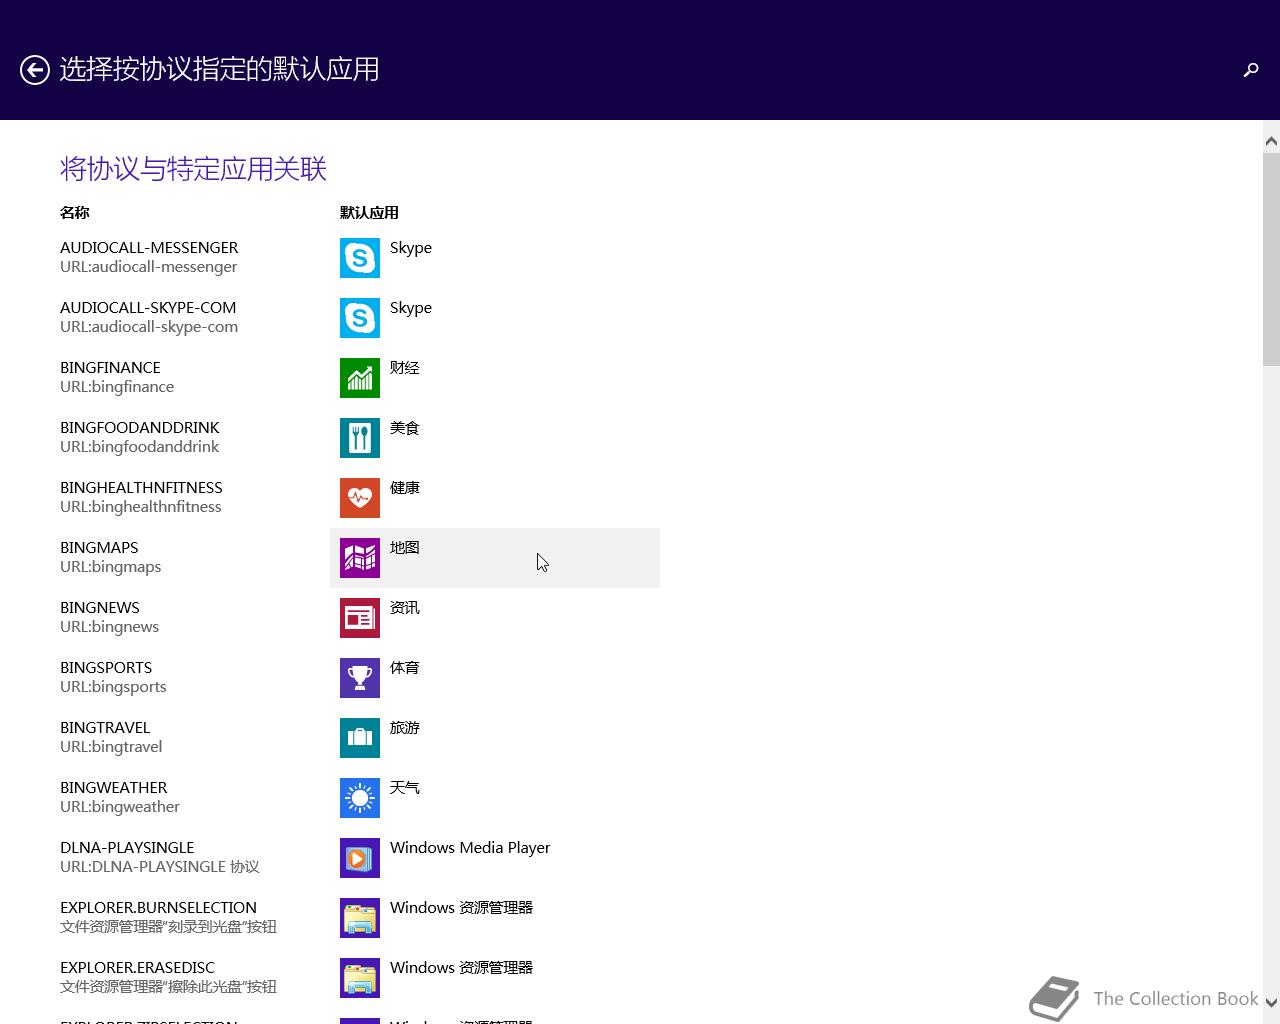Select the 资讯 news app icon
The image size is (1280, 1024).
[360, 618]
